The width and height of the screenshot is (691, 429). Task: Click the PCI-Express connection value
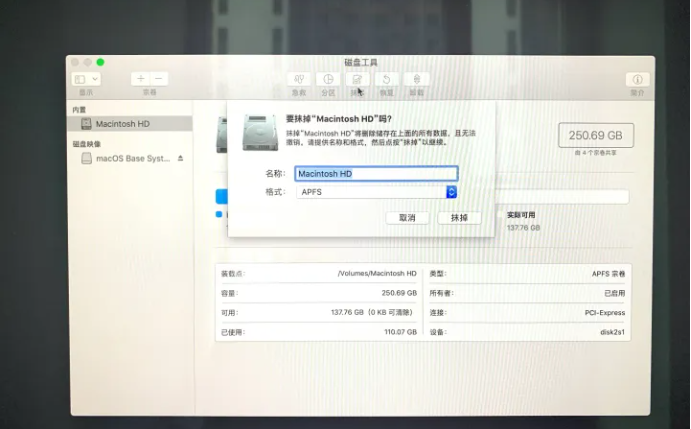coord(605,313)
